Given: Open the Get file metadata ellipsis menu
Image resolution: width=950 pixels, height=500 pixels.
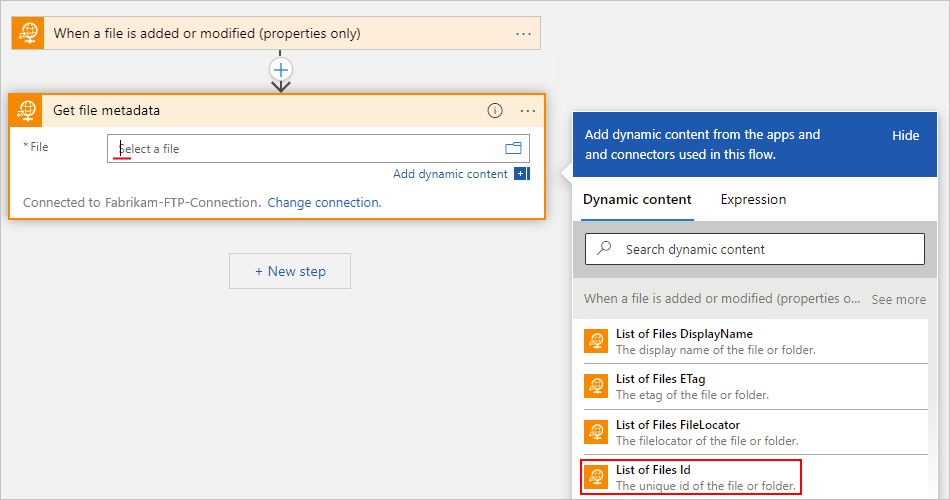Looking at the screenshot, I should (x=528, y=110).
